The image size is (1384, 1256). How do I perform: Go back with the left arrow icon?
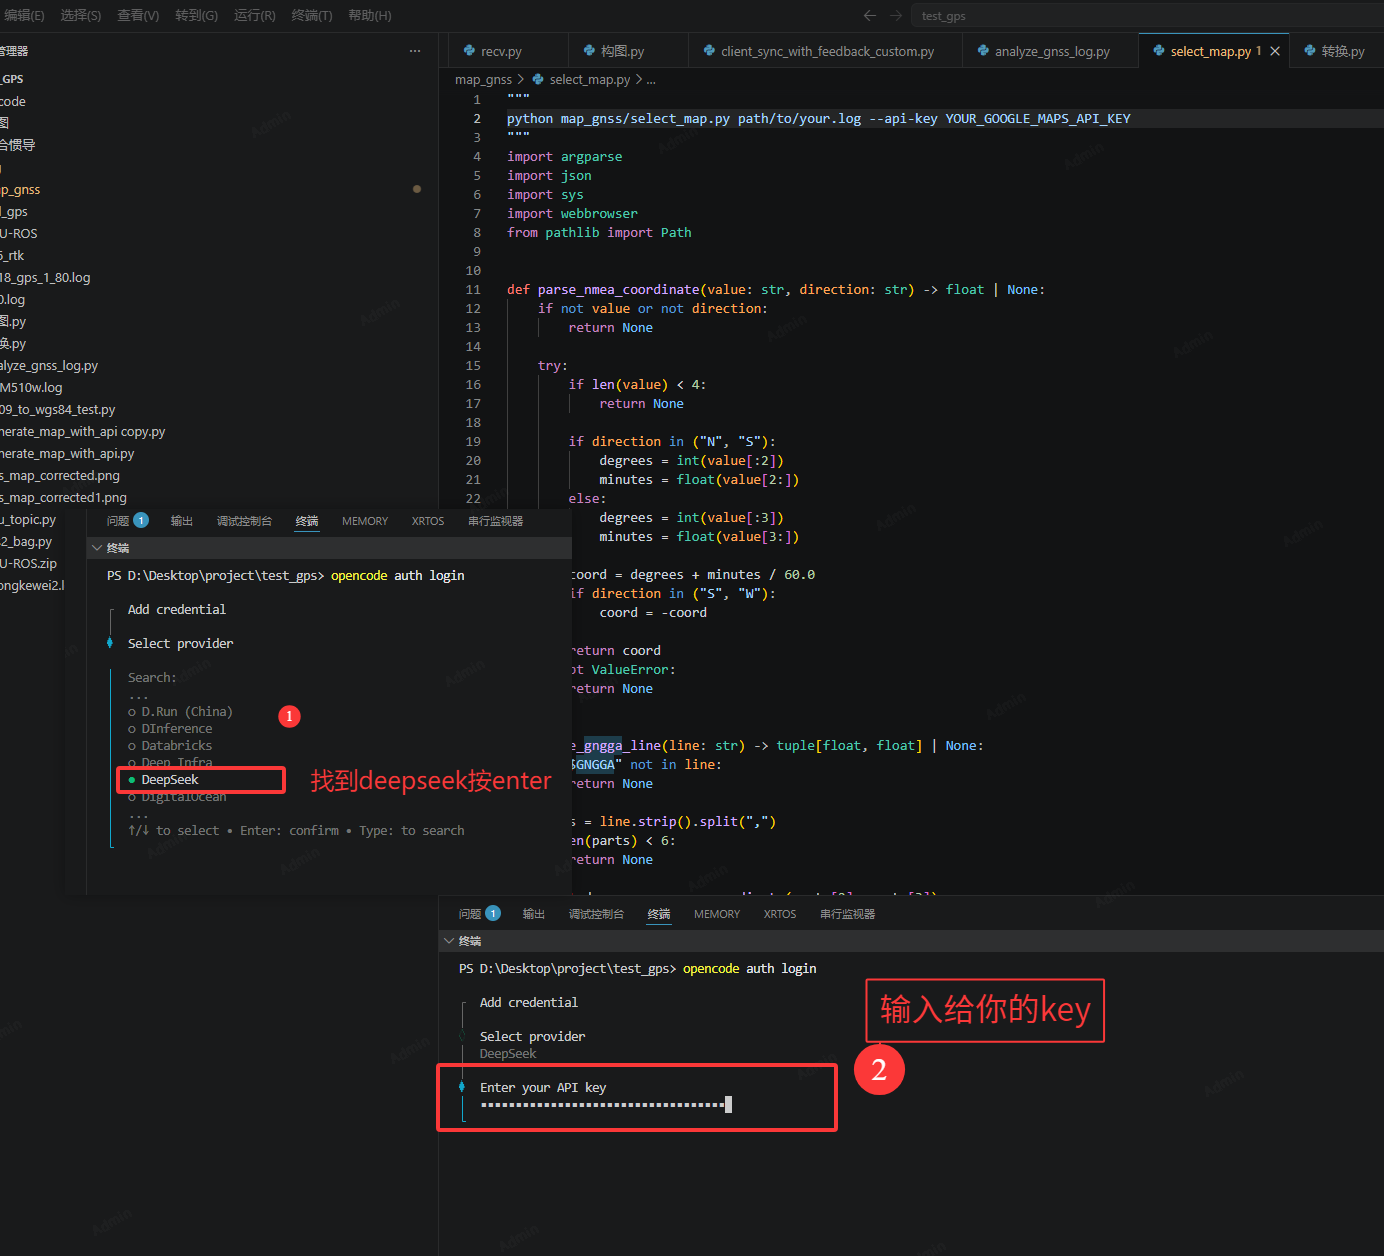[x=869, y=15]
